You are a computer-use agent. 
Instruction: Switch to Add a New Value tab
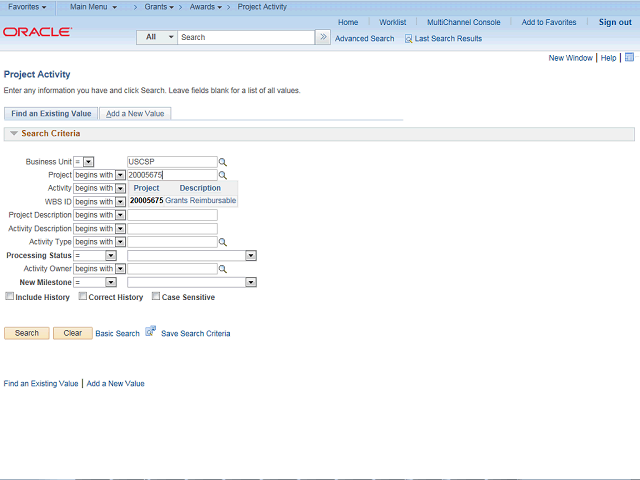[135, 113]
